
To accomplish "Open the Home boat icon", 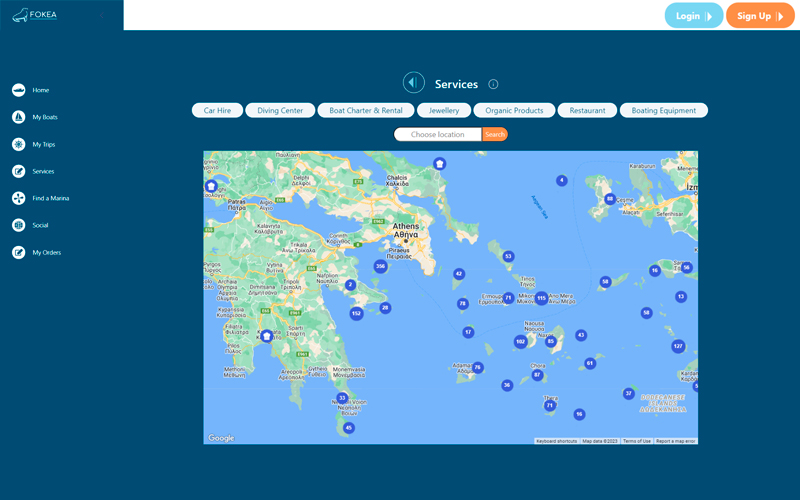I will coord(18,90).
